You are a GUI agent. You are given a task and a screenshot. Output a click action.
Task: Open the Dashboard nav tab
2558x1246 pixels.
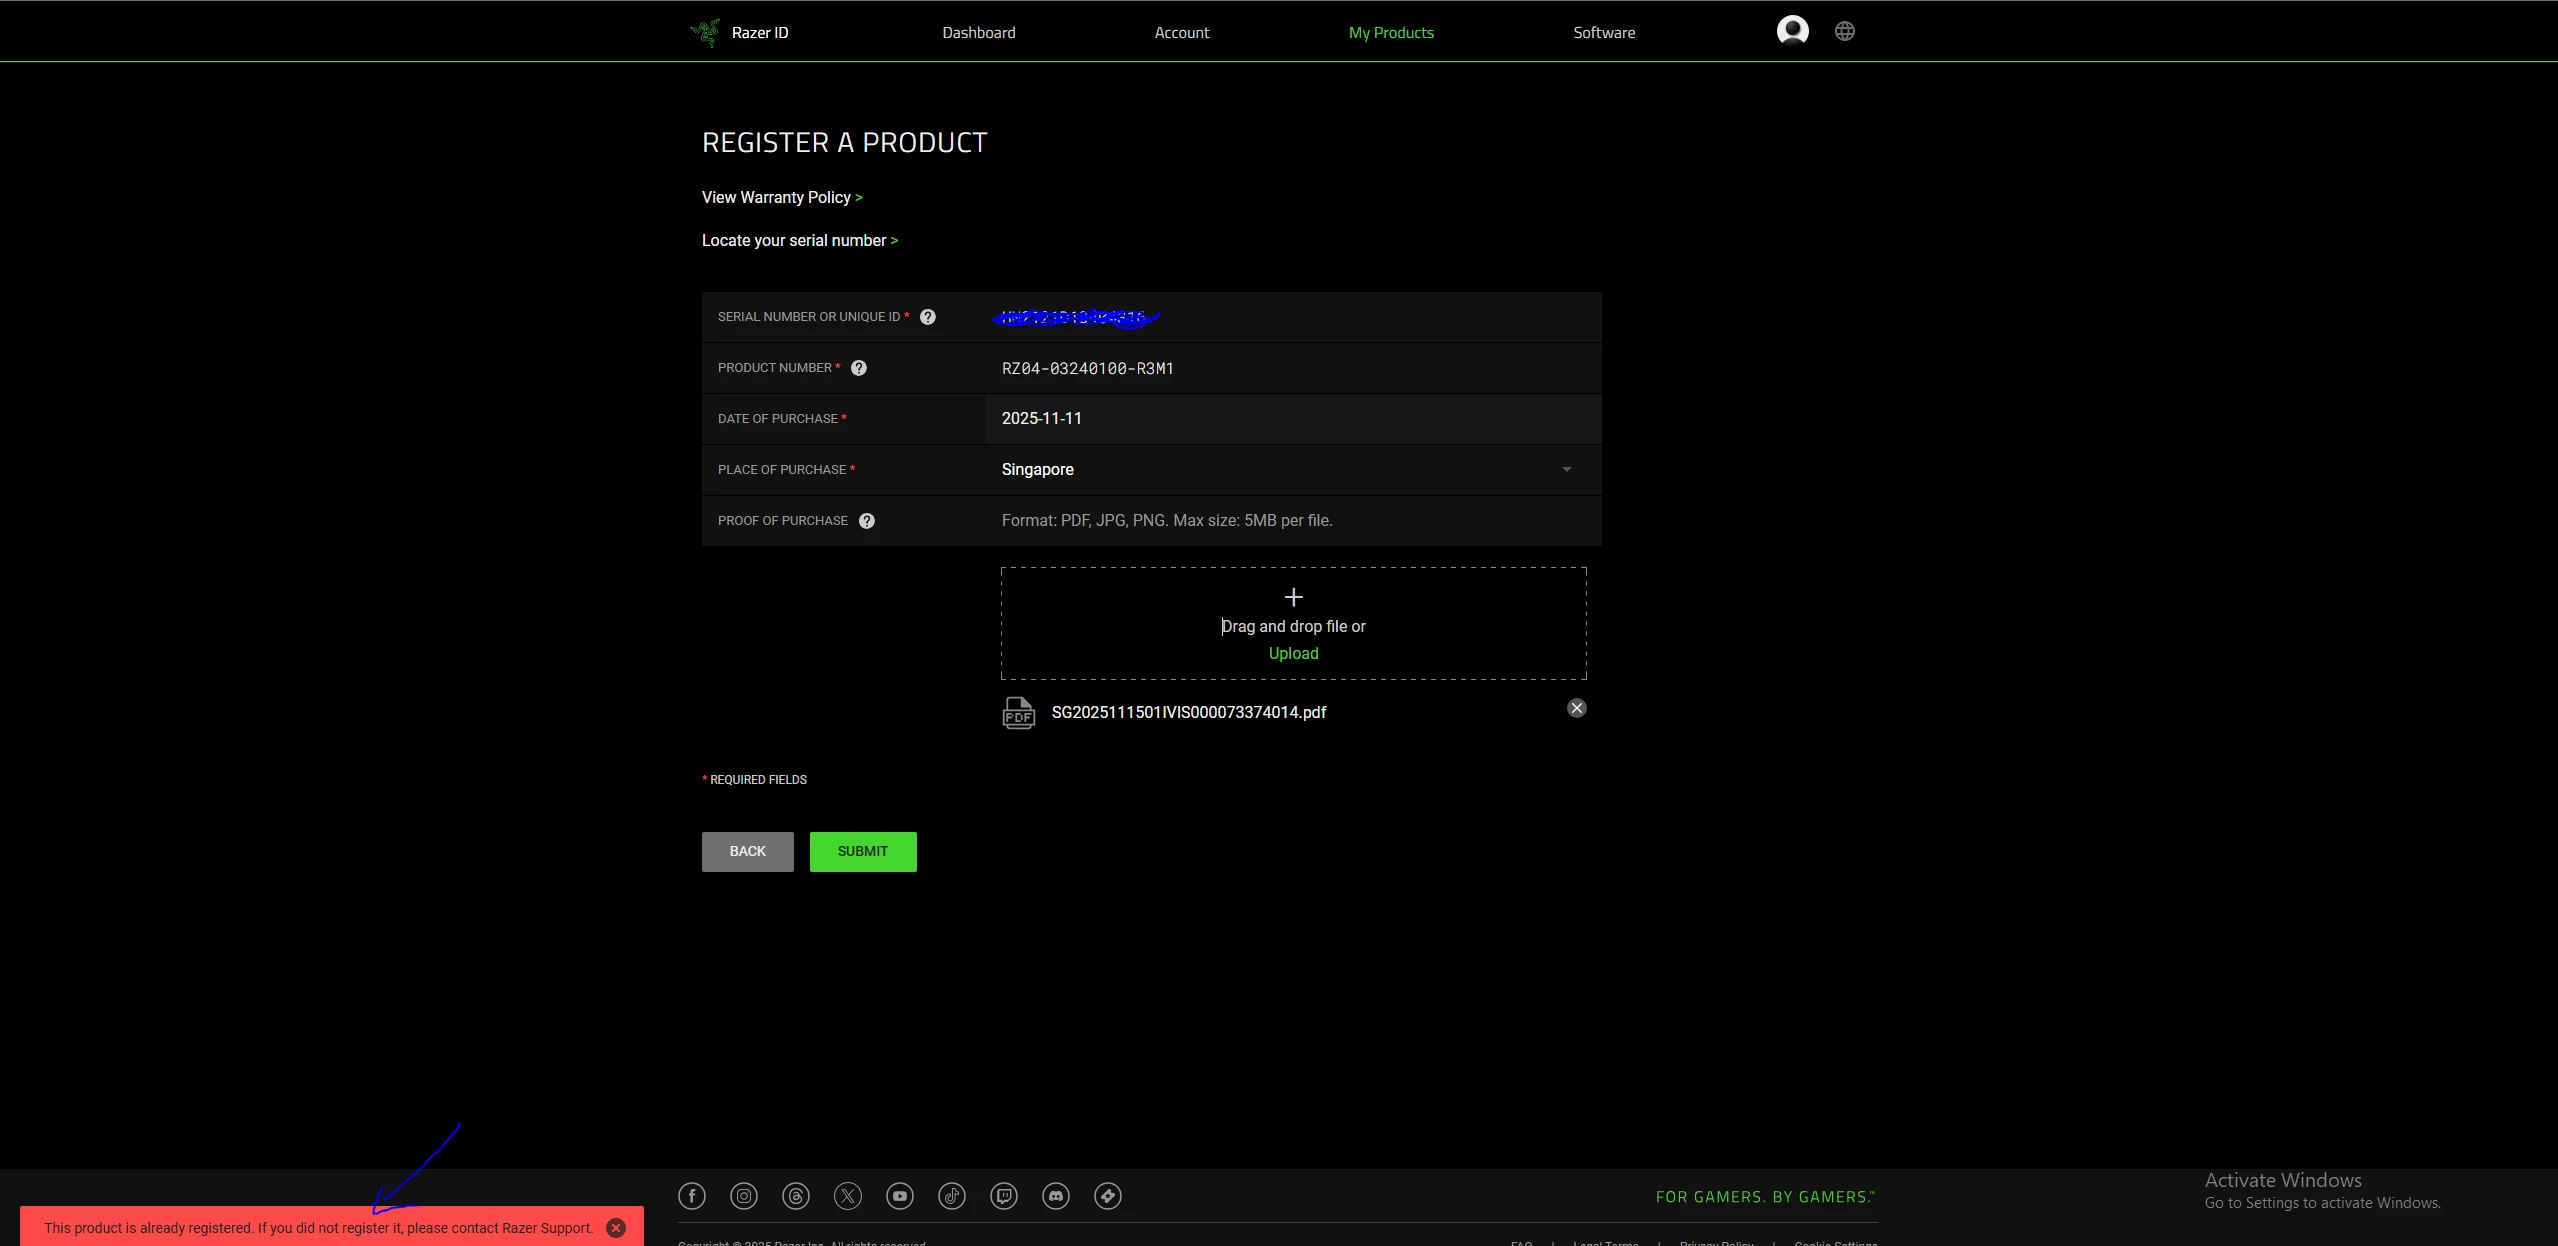point(978,33)
